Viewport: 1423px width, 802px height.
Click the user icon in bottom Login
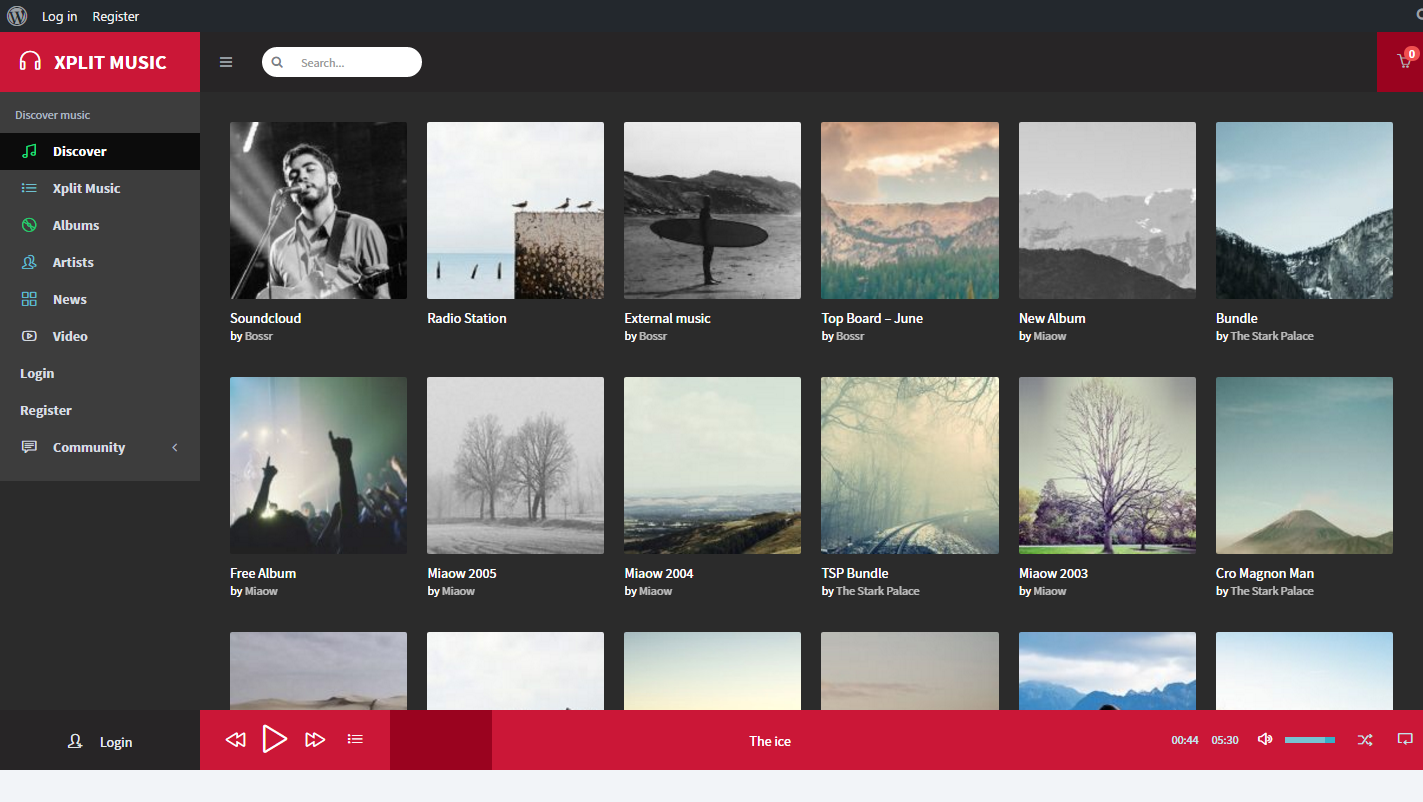[75, 741]
